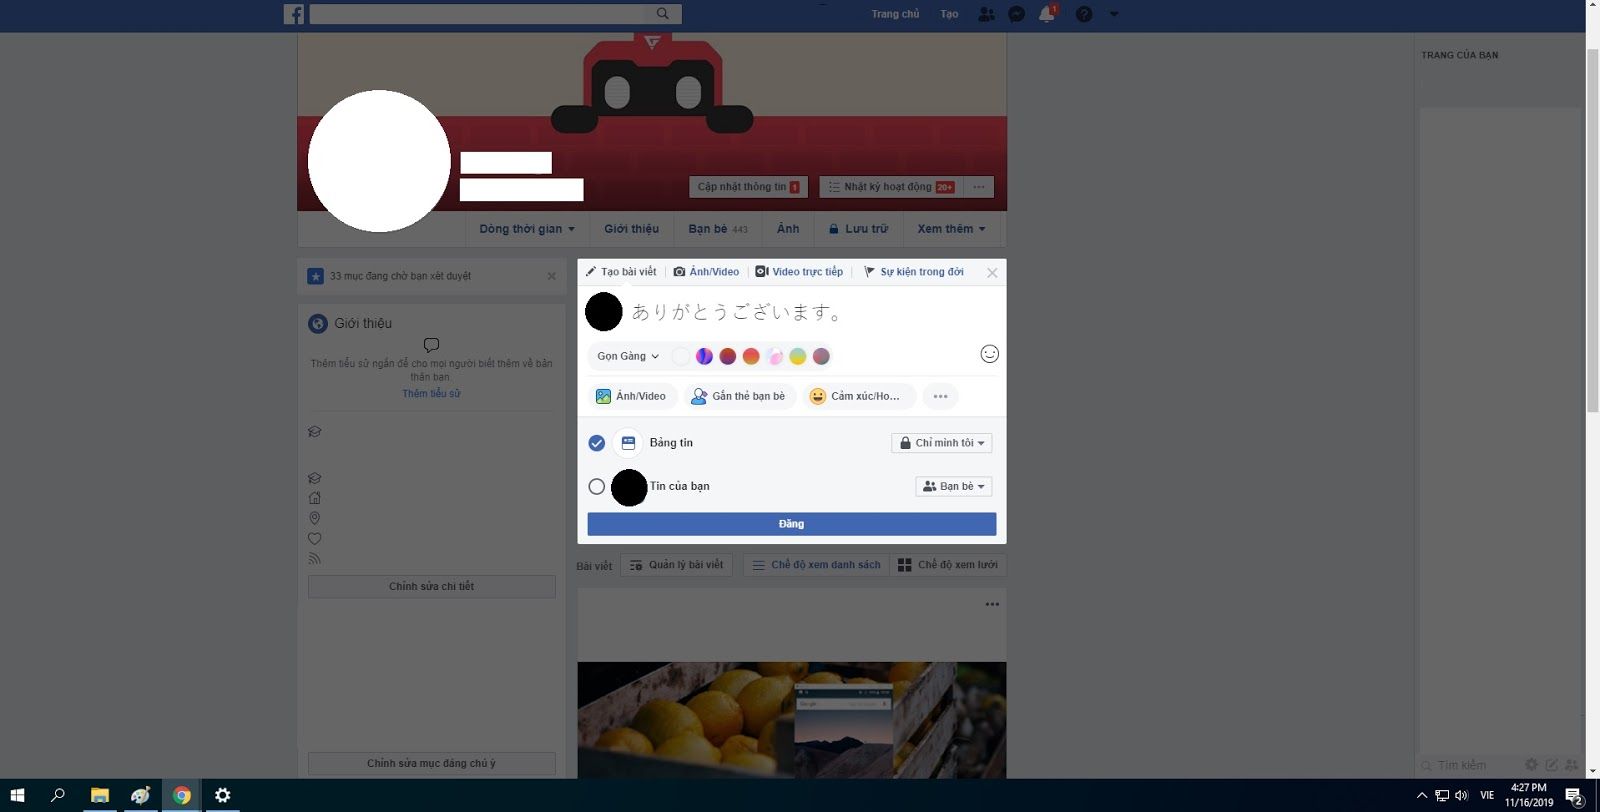Select Sự kiện trong đời tab

(914, 272)
